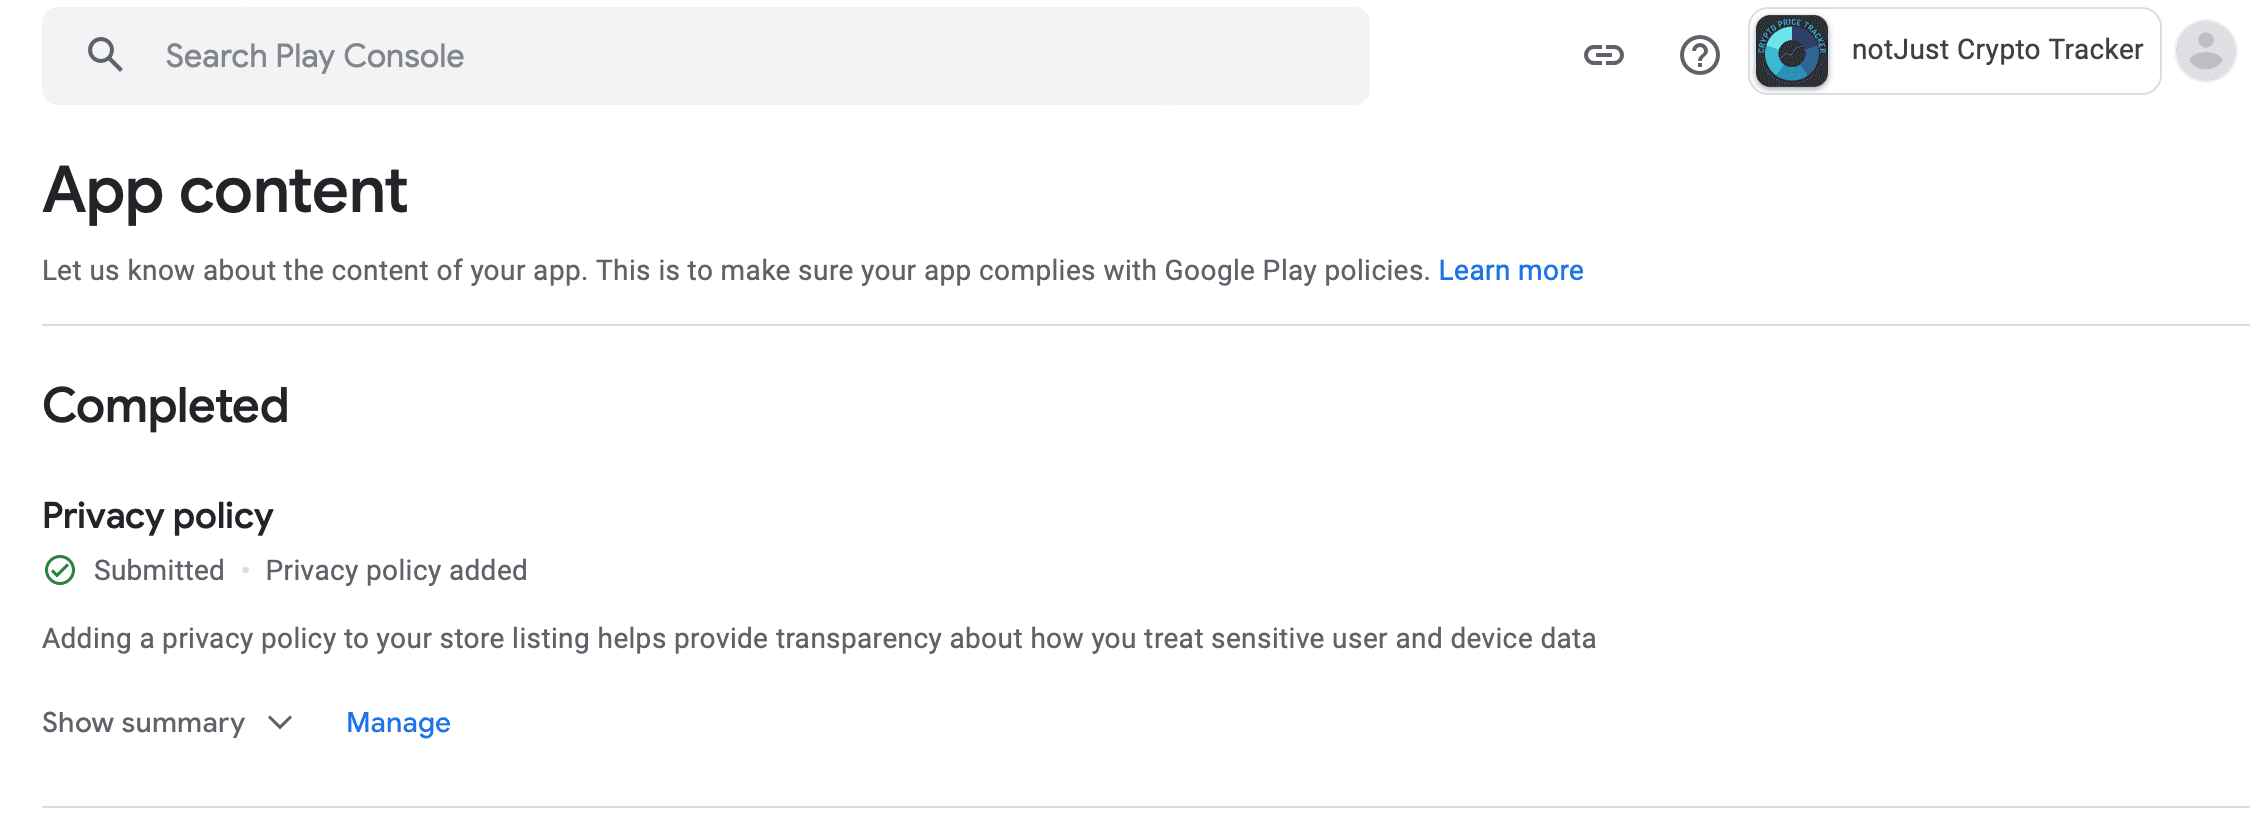Open the app switcher showing notJust Crypto Tracker
Image resolution: width=2260 pixels, height=814 pixels.
1952,49
